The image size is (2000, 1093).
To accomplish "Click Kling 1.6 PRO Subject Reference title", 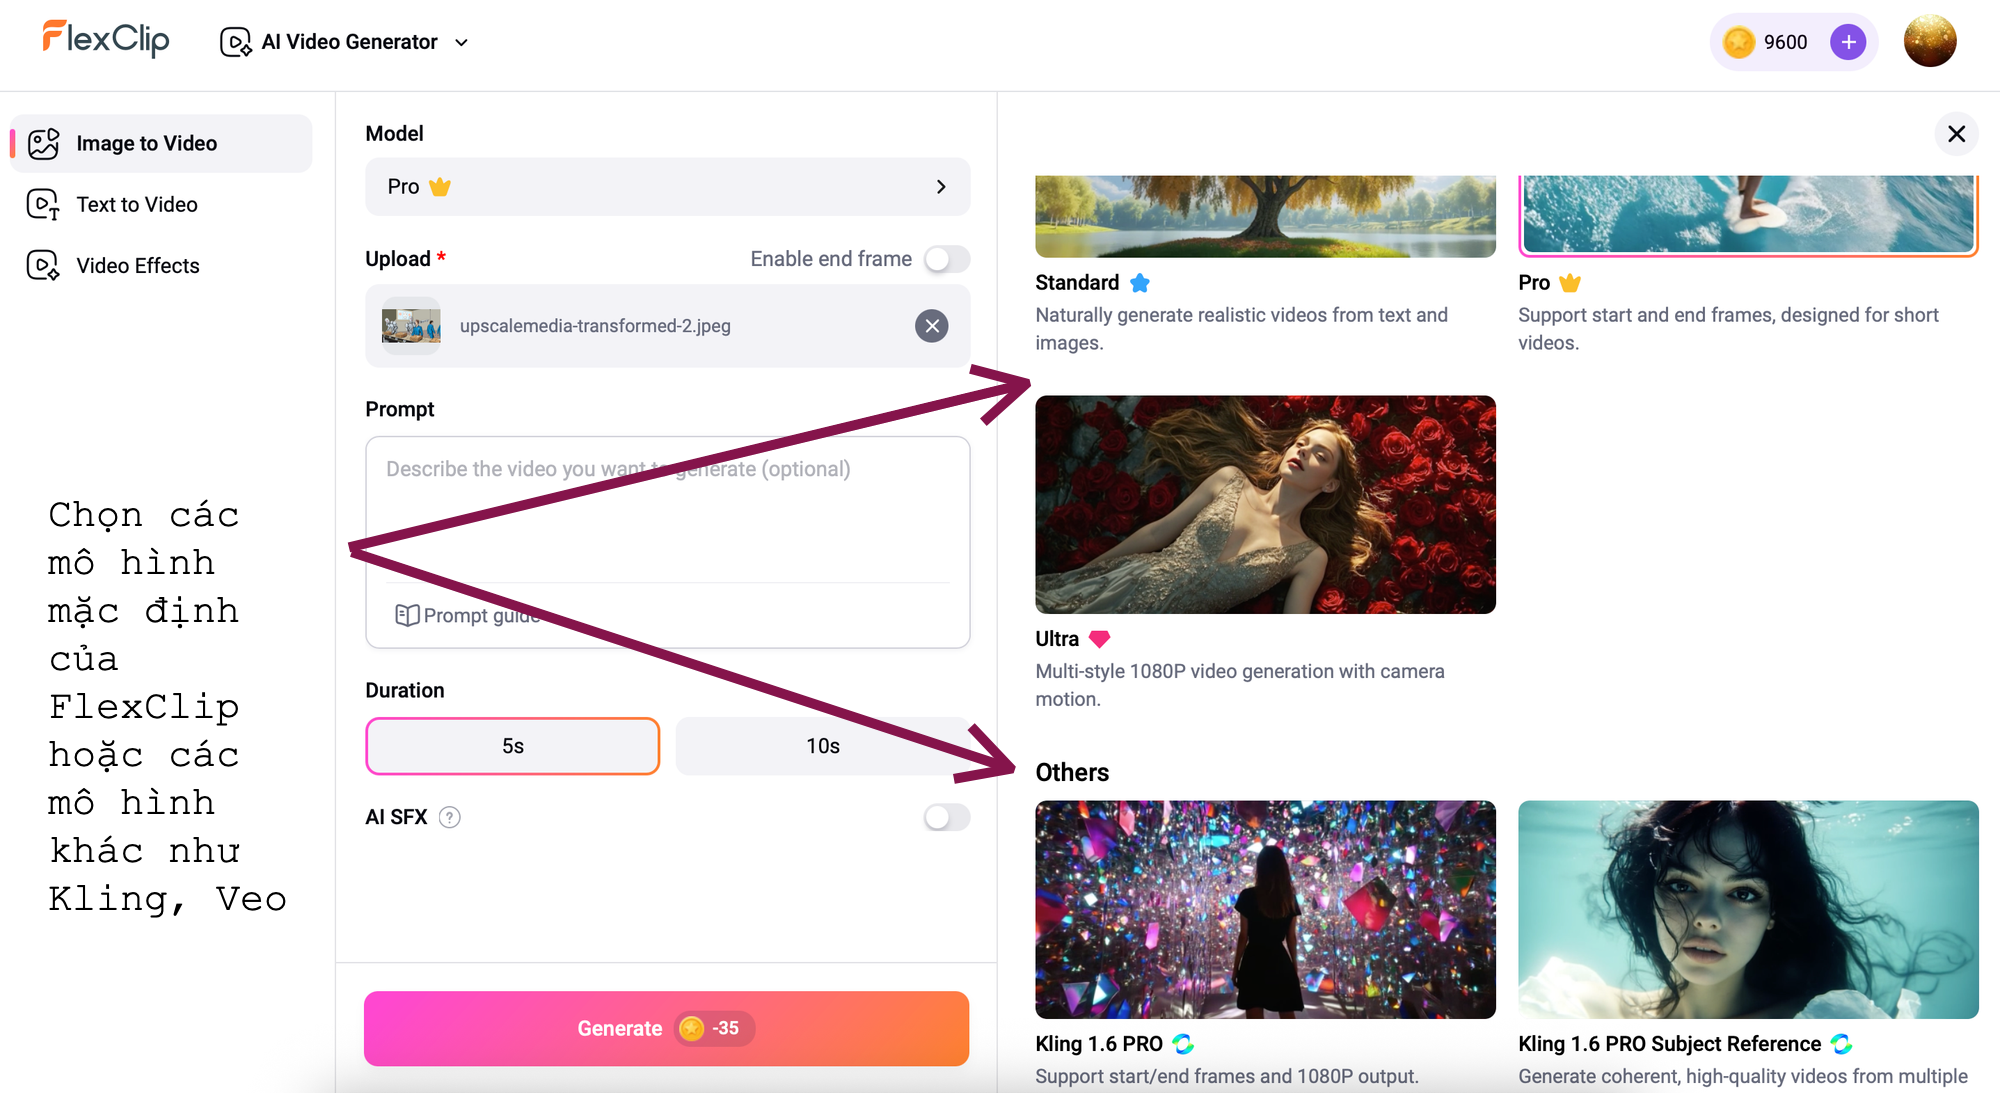I will click(x=1669, y=1044).
